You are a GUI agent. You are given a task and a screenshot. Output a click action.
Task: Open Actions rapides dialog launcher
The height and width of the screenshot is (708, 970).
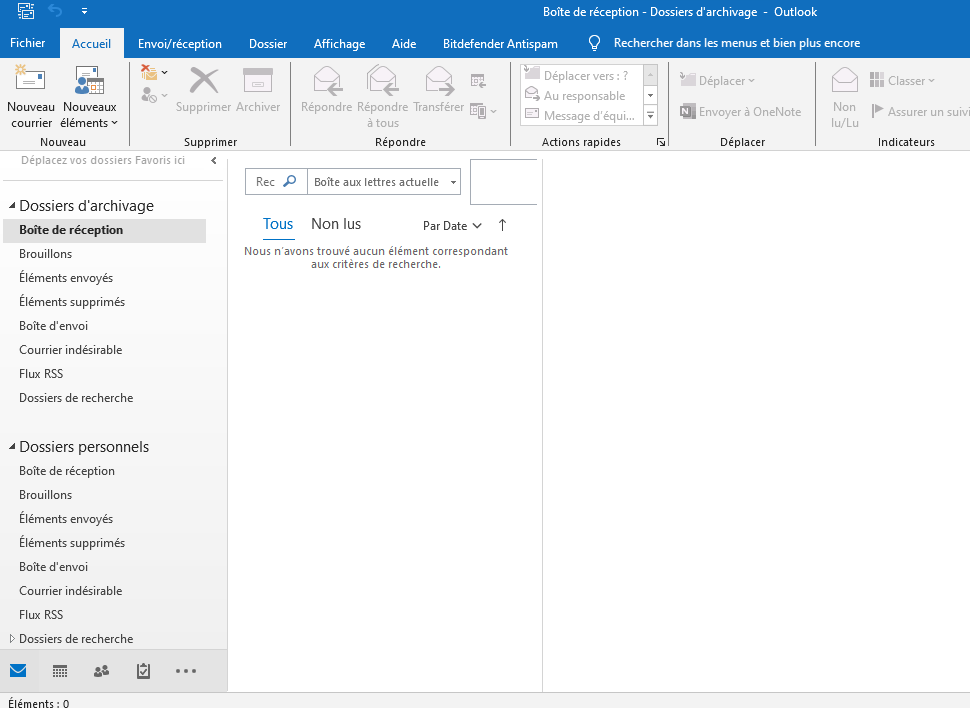(x=661, y=142)
